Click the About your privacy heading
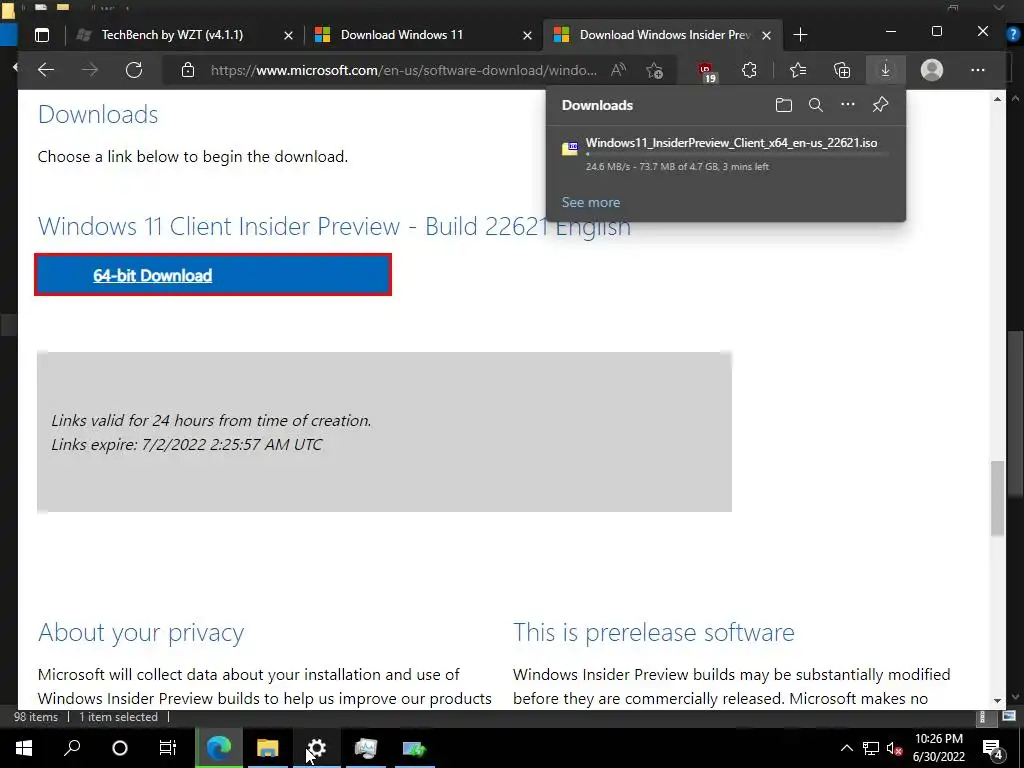 tap(141, 632)
